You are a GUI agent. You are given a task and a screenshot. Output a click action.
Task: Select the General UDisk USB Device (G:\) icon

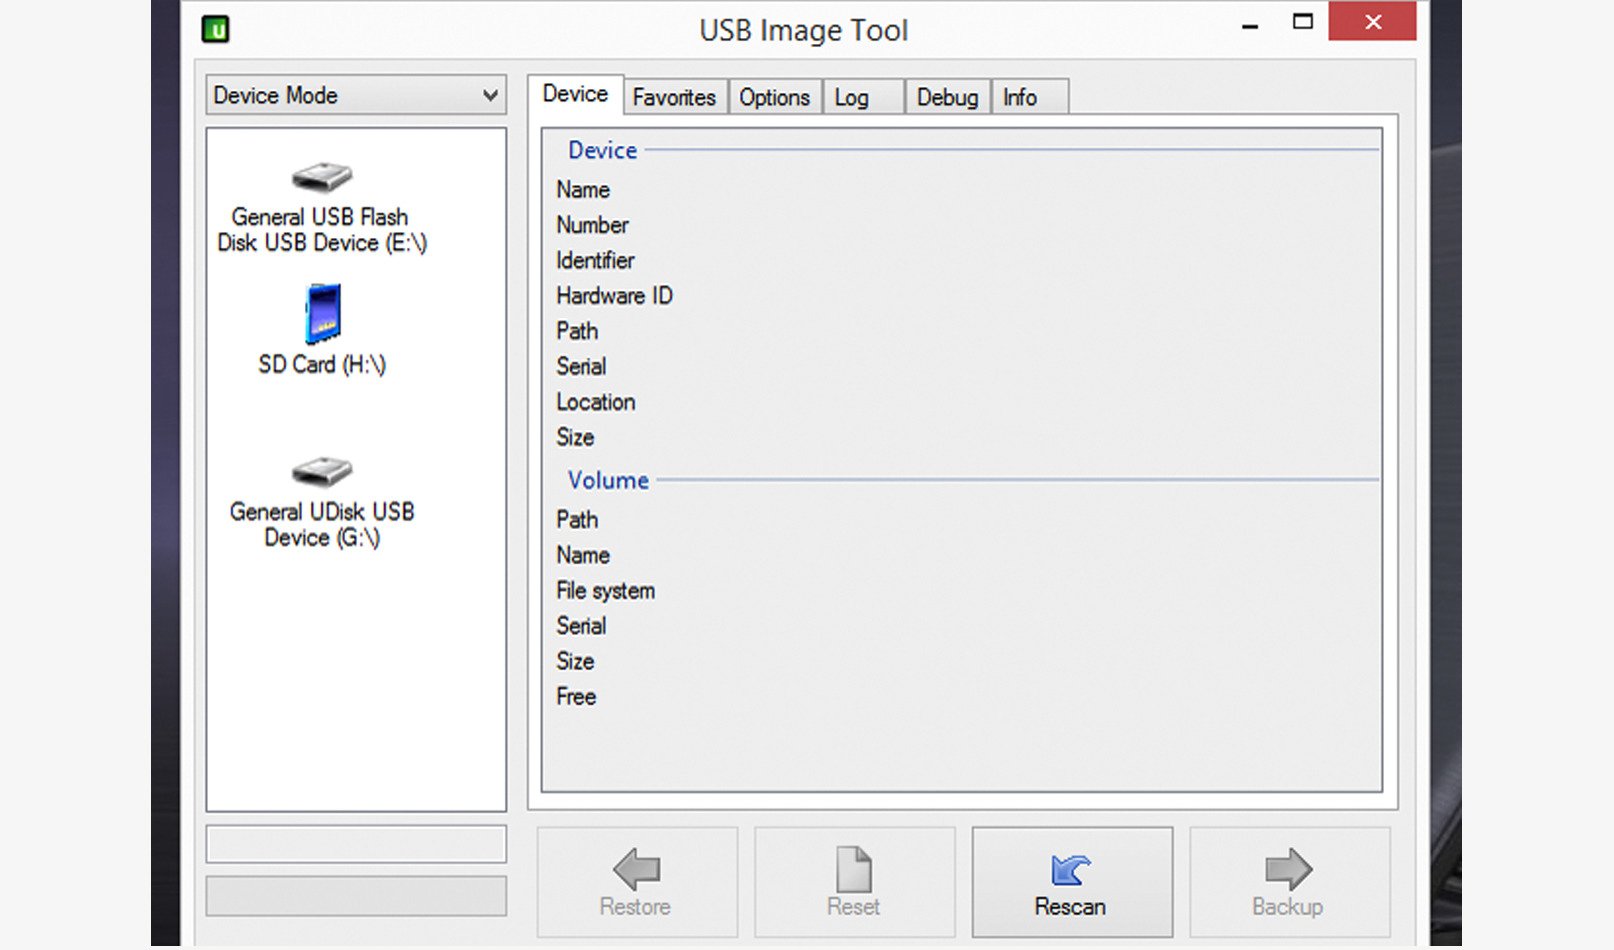[x=321, y=471]
